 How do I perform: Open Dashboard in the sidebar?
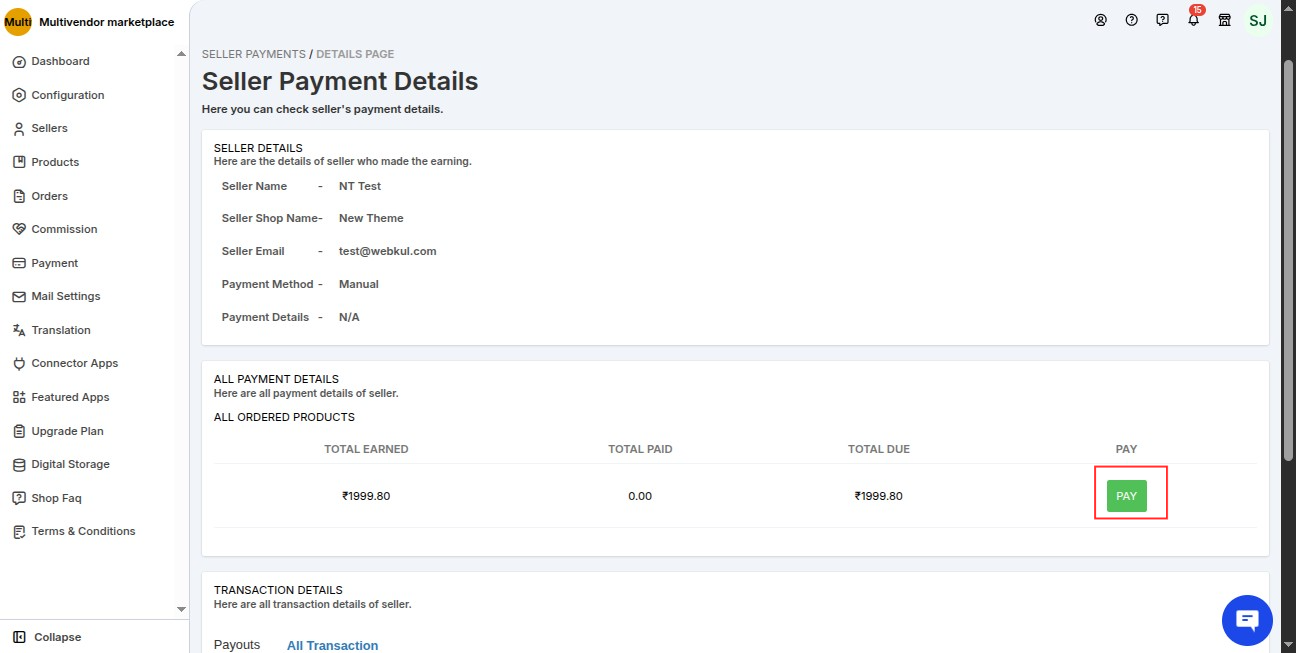point(60,62)
